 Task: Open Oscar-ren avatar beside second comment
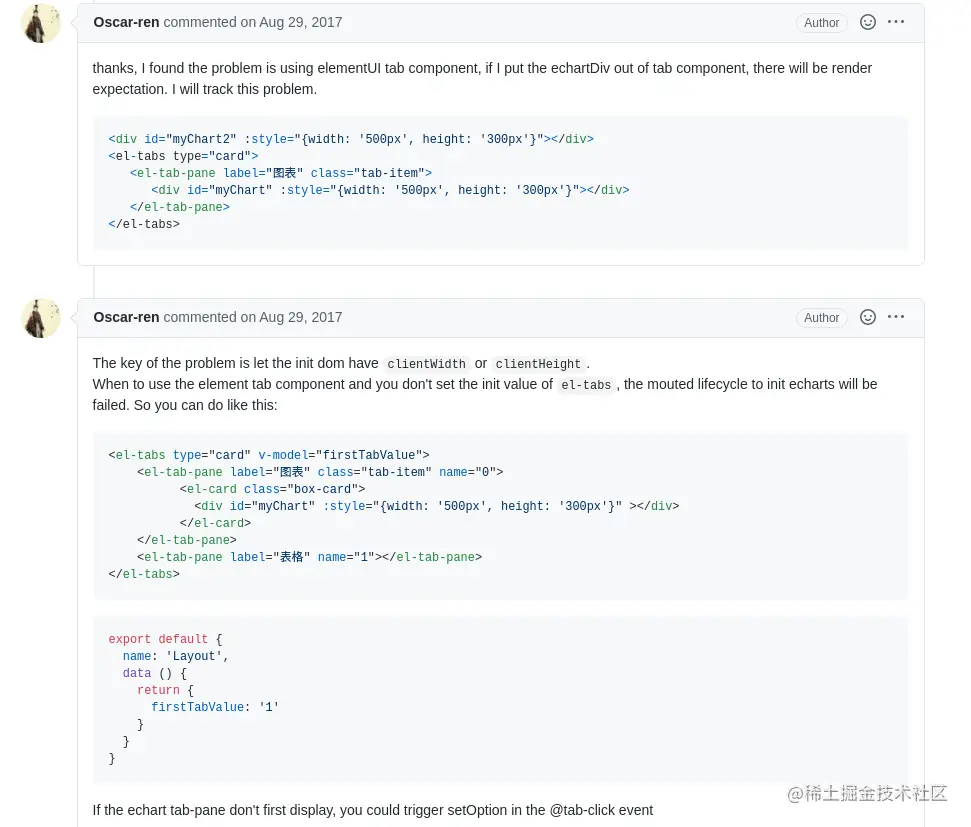[41, 318]
